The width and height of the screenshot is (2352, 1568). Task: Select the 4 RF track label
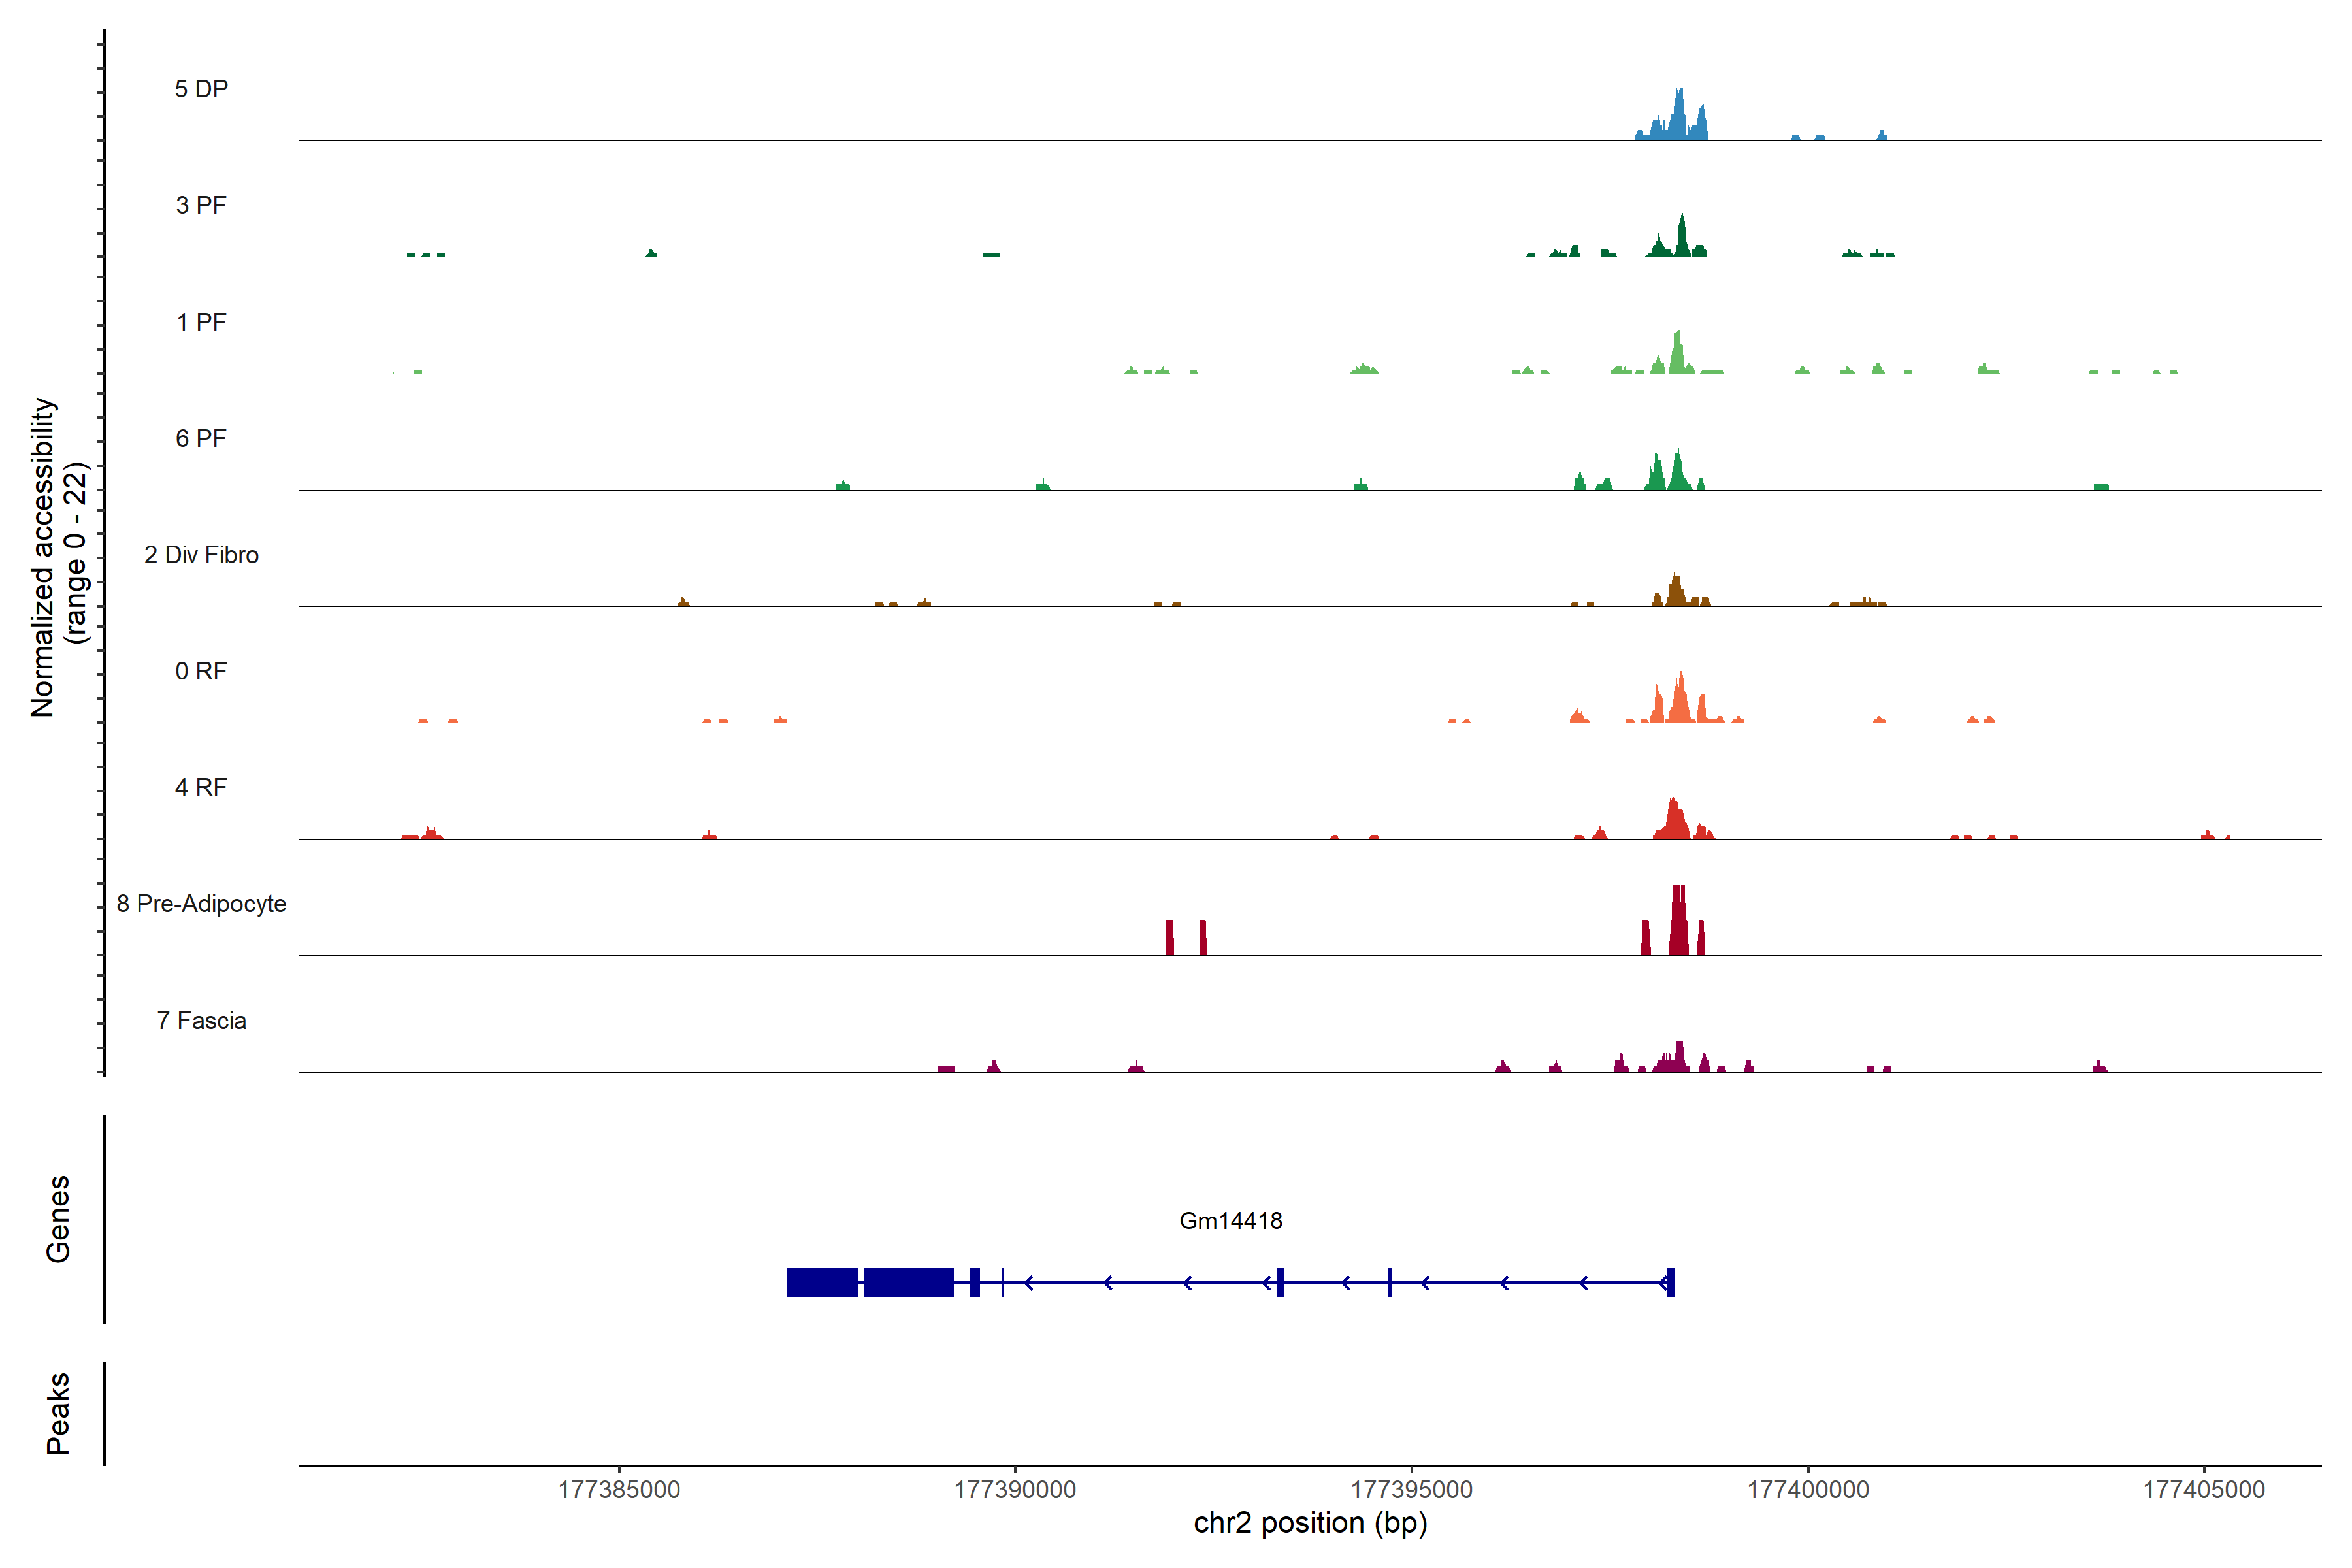coord(201,787)
